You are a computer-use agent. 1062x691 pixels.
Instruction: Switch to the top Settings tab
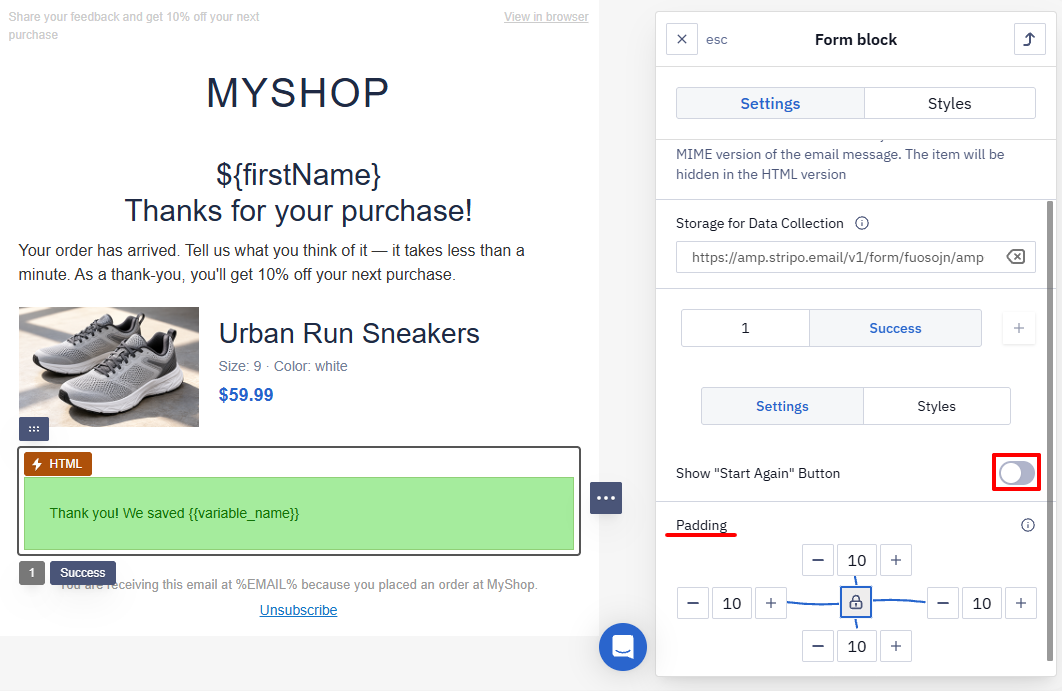770,104
